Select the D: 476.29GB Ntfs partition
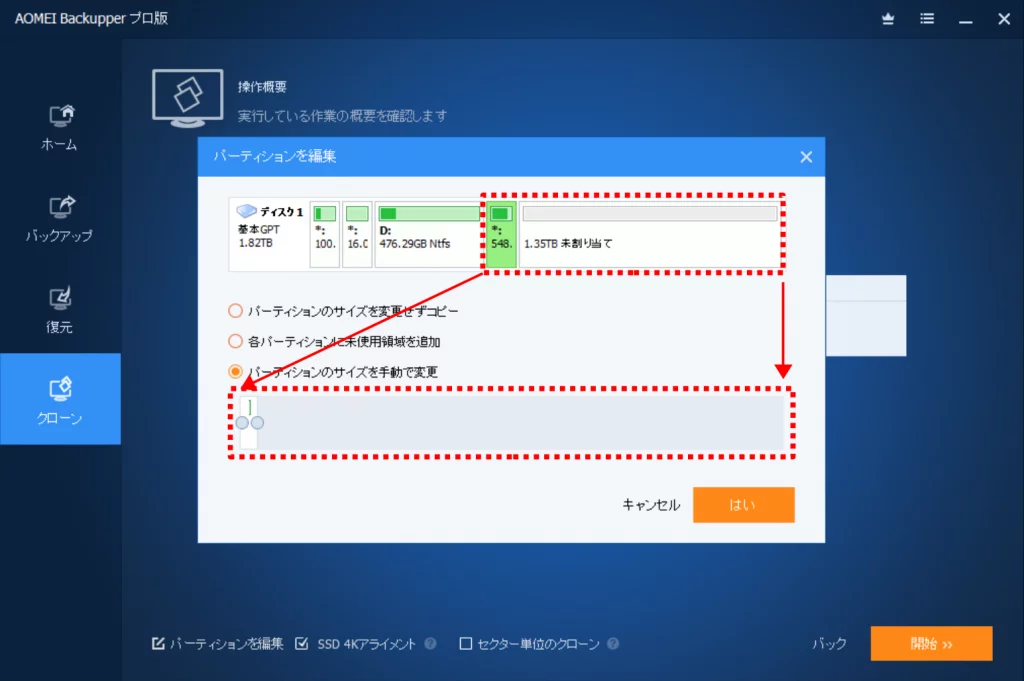This screenshot has width=1024, height=681. [428, 234]
